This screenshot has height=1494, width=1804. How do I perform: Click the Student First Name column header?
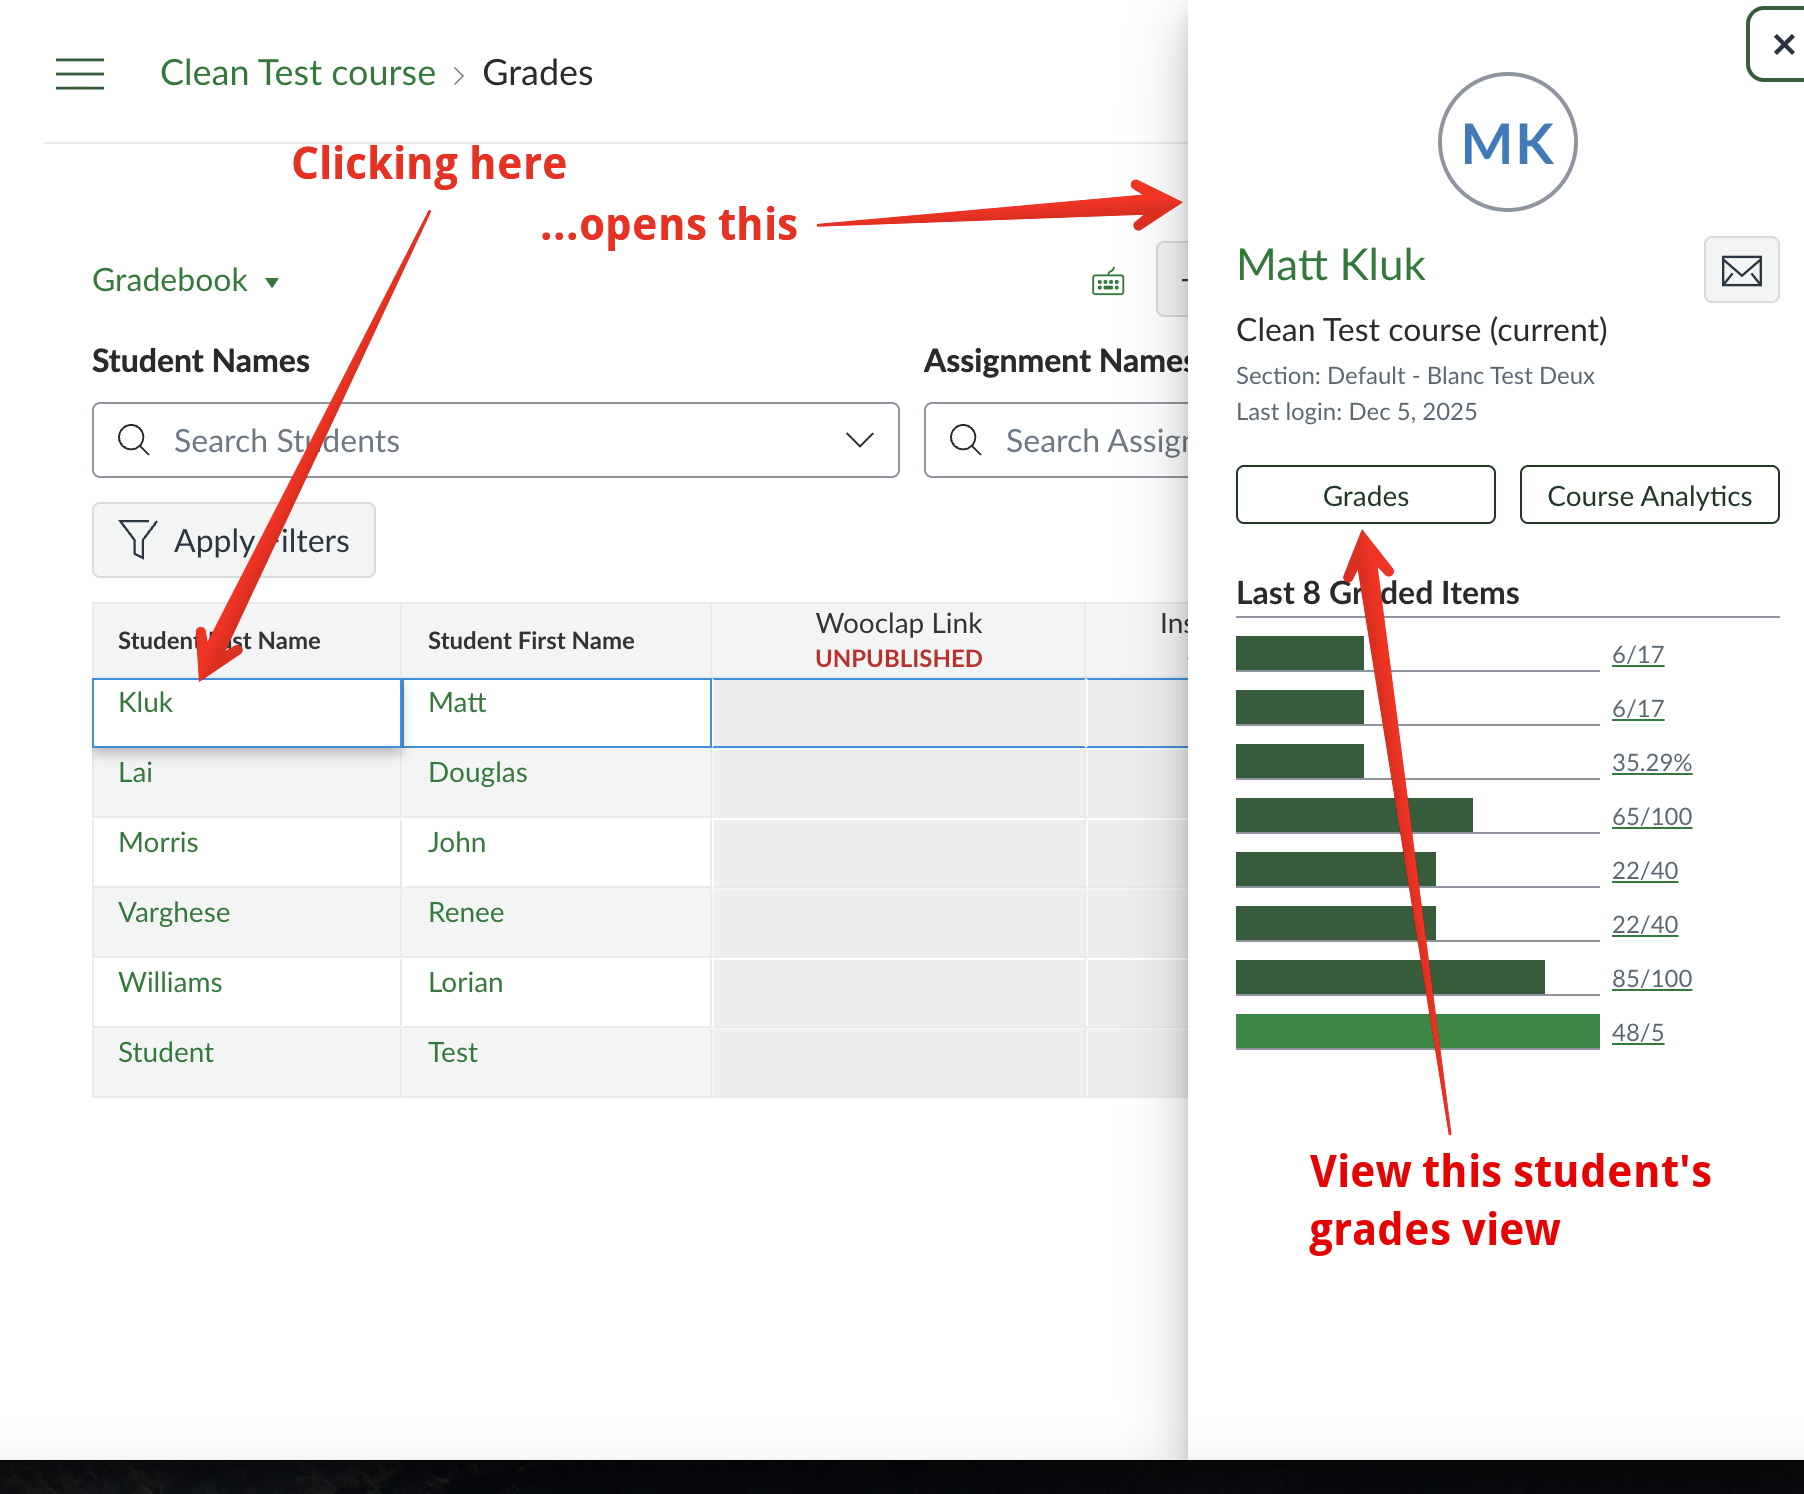click(x=531, y=641)
